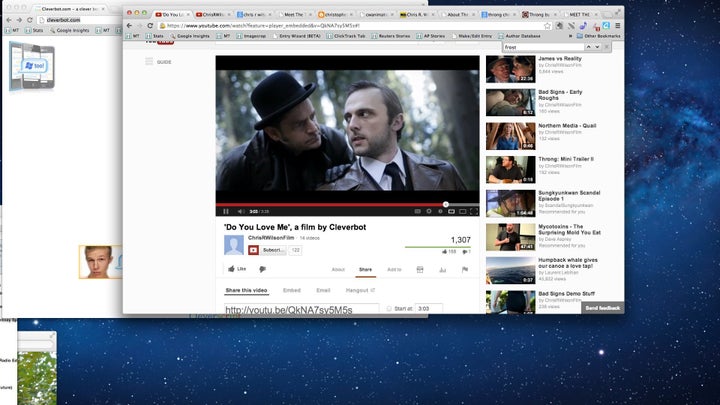
Task: Open Throng: Mini Trailer II video
Action: pyautogui.click(x=566, y=159)
